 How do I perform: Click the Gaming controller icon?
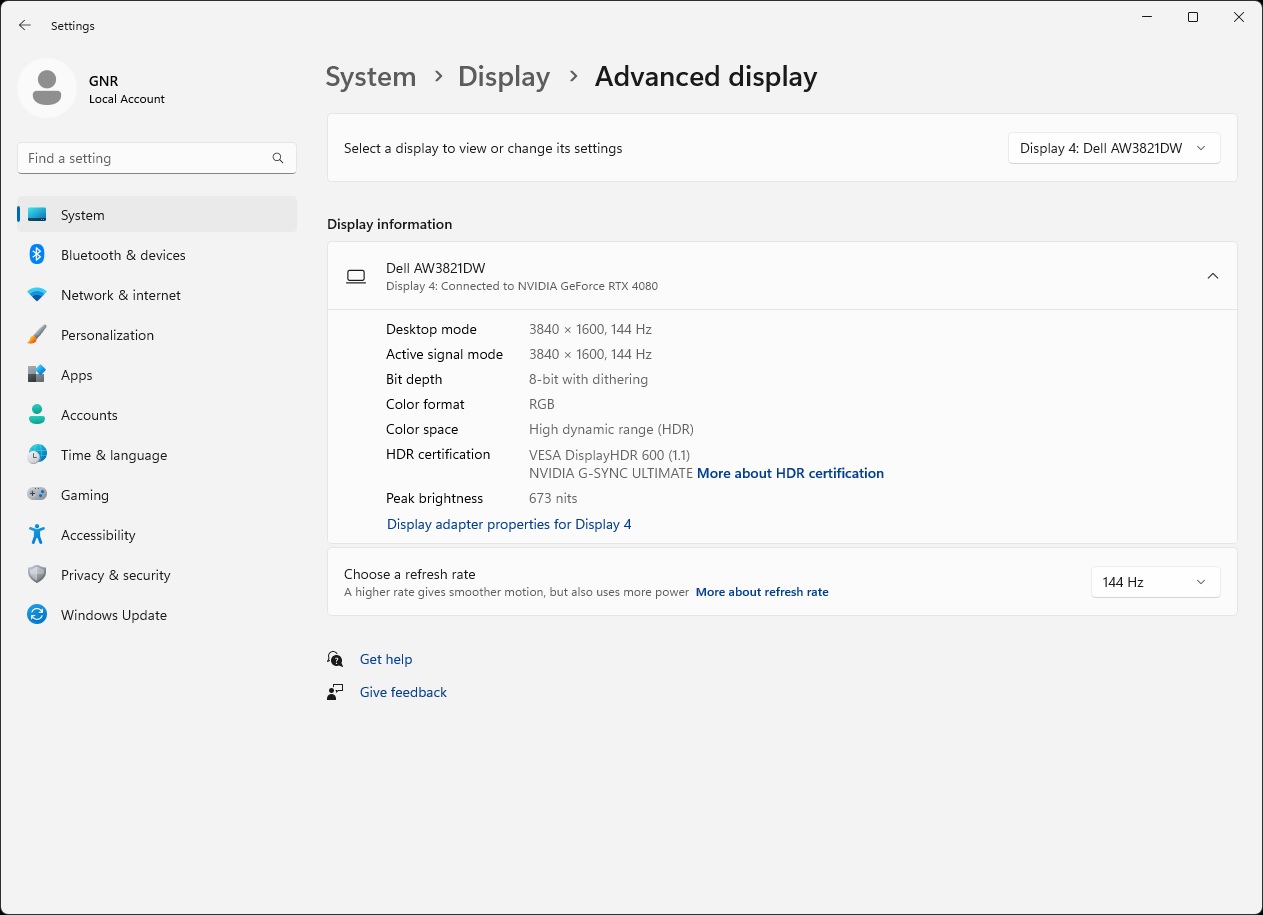[37, 495]
